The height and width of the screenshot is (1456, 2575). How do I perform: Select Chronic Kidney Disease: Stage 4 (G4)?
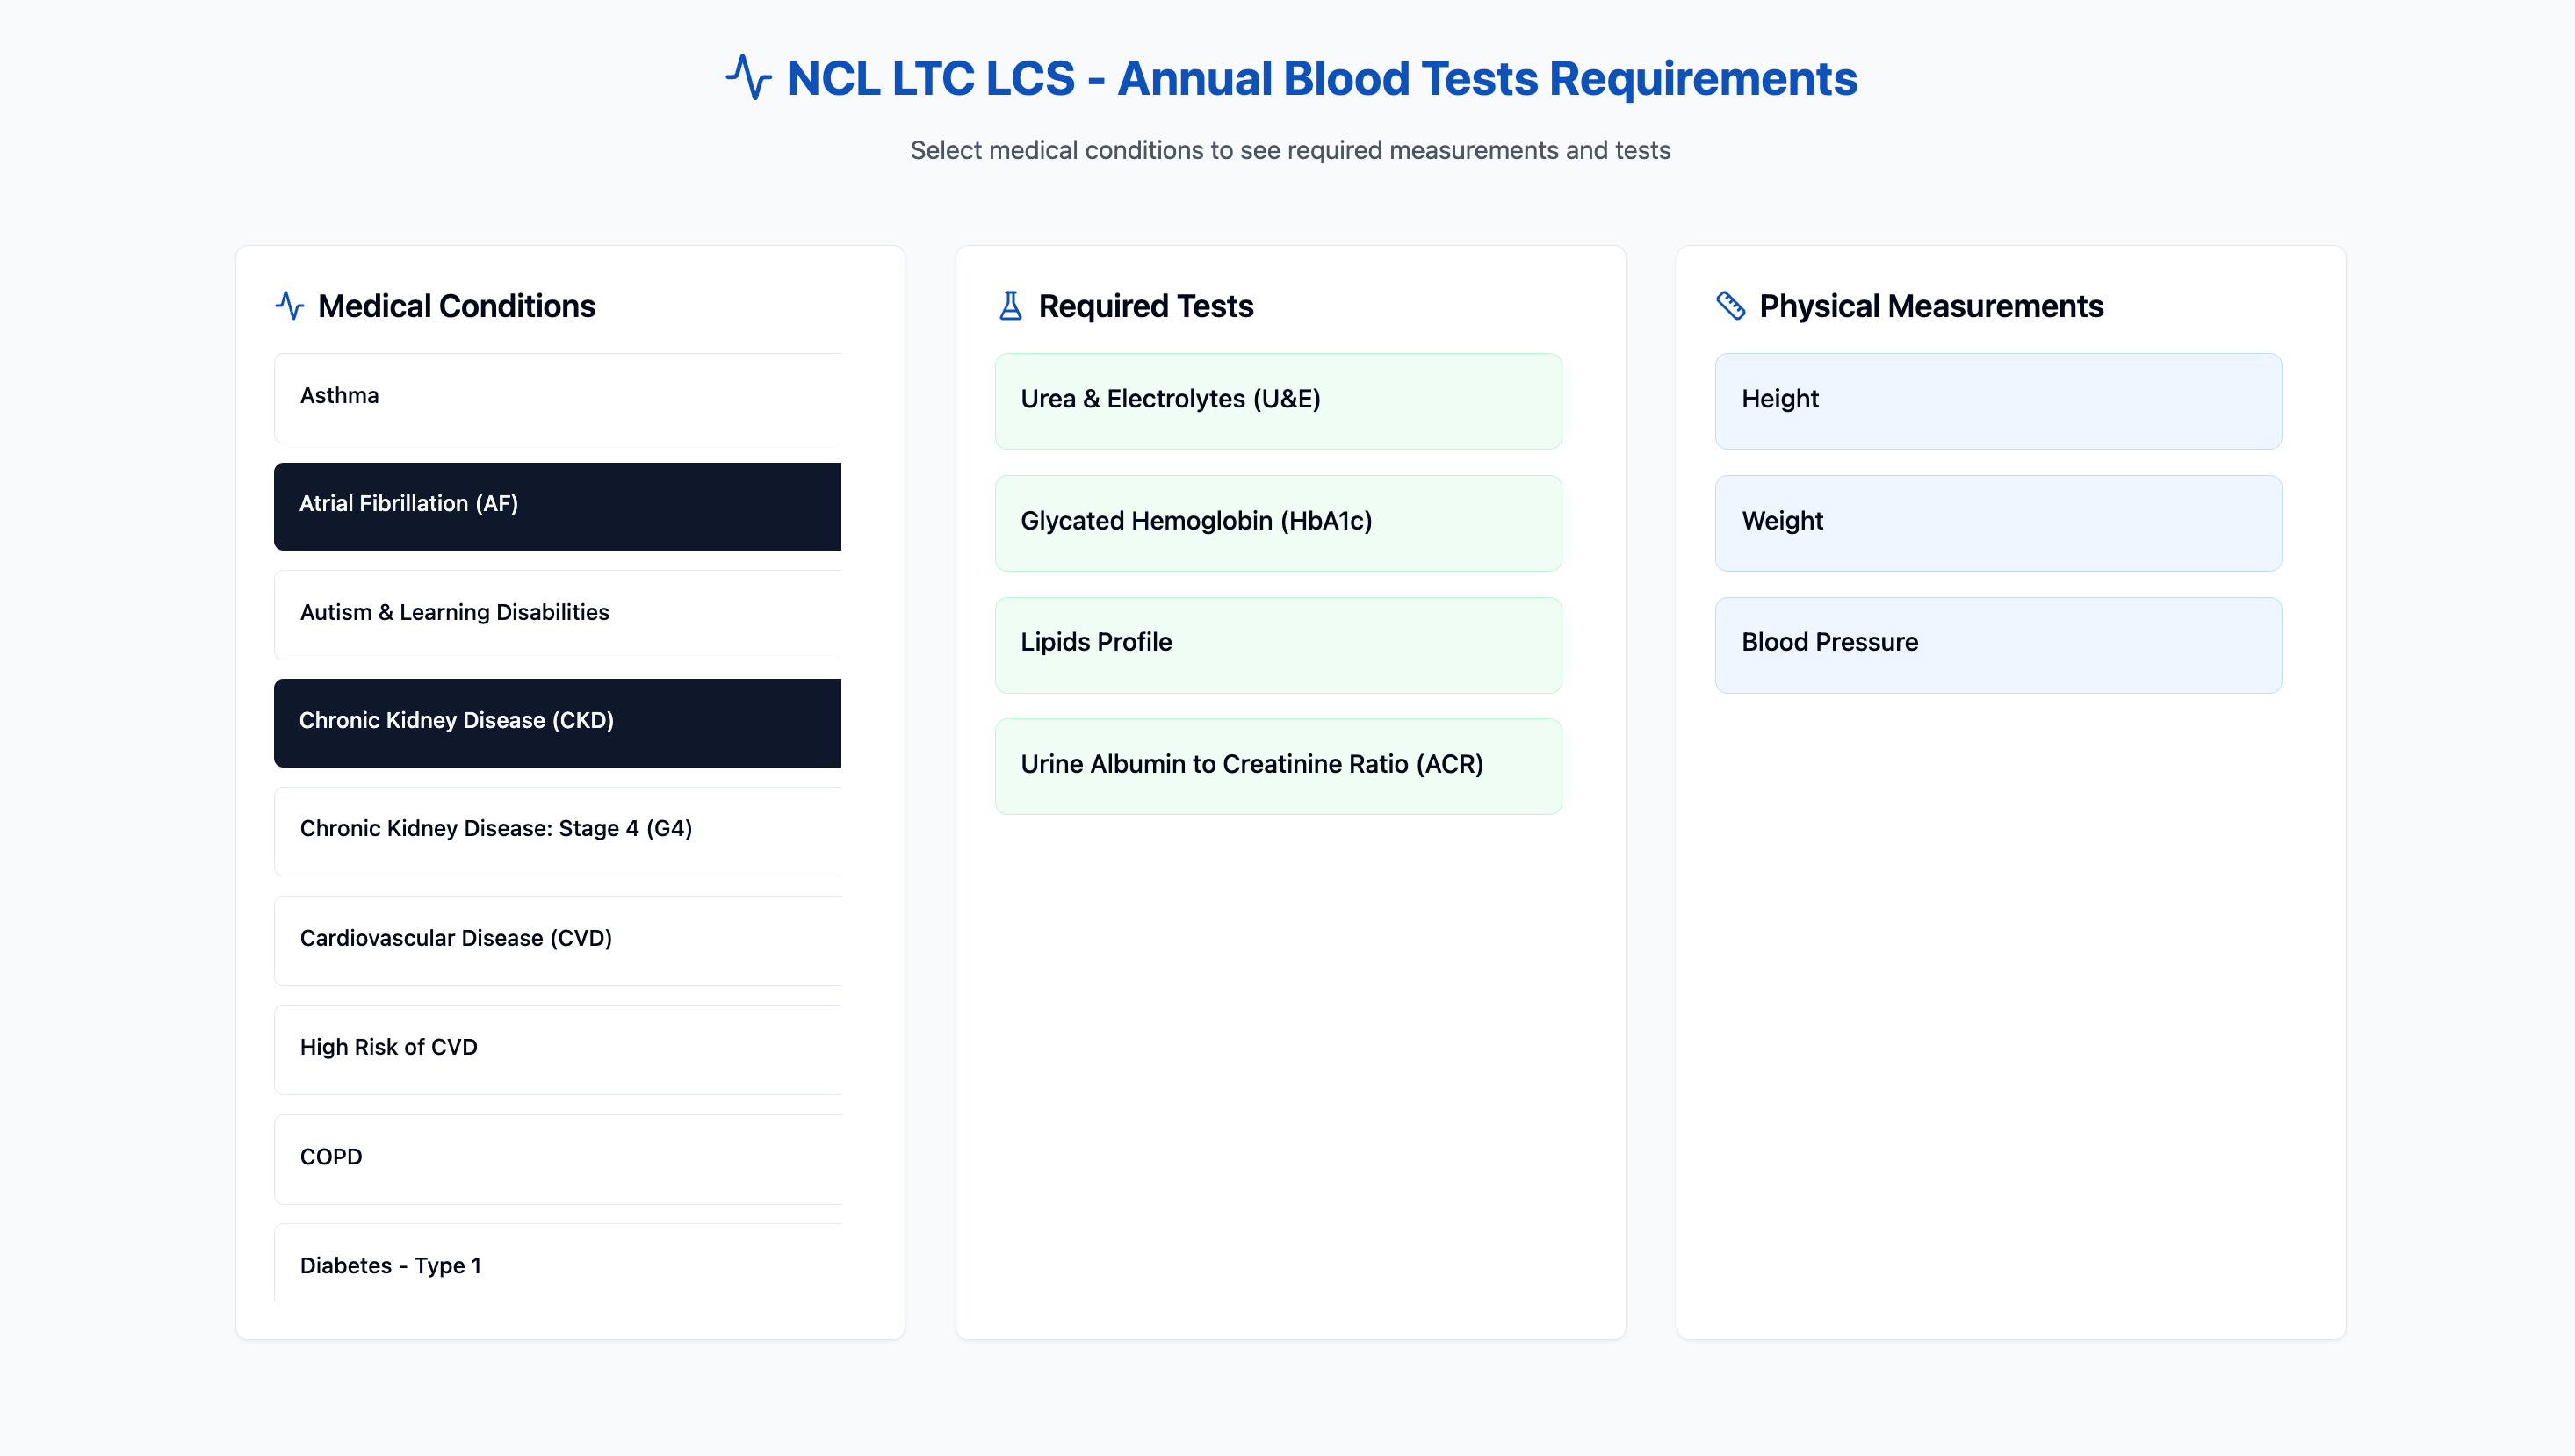click(557, 830)
